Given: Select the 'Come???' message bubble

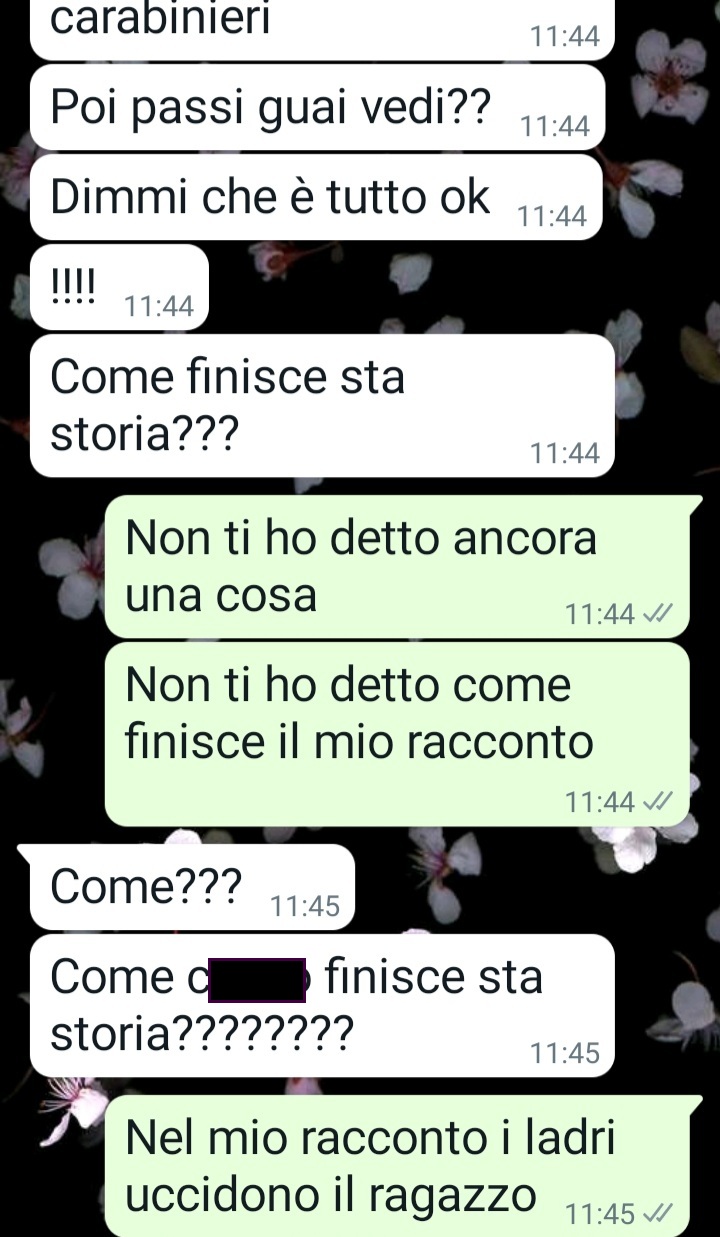Looking at the screenshot, I should (x=192, y=887).
